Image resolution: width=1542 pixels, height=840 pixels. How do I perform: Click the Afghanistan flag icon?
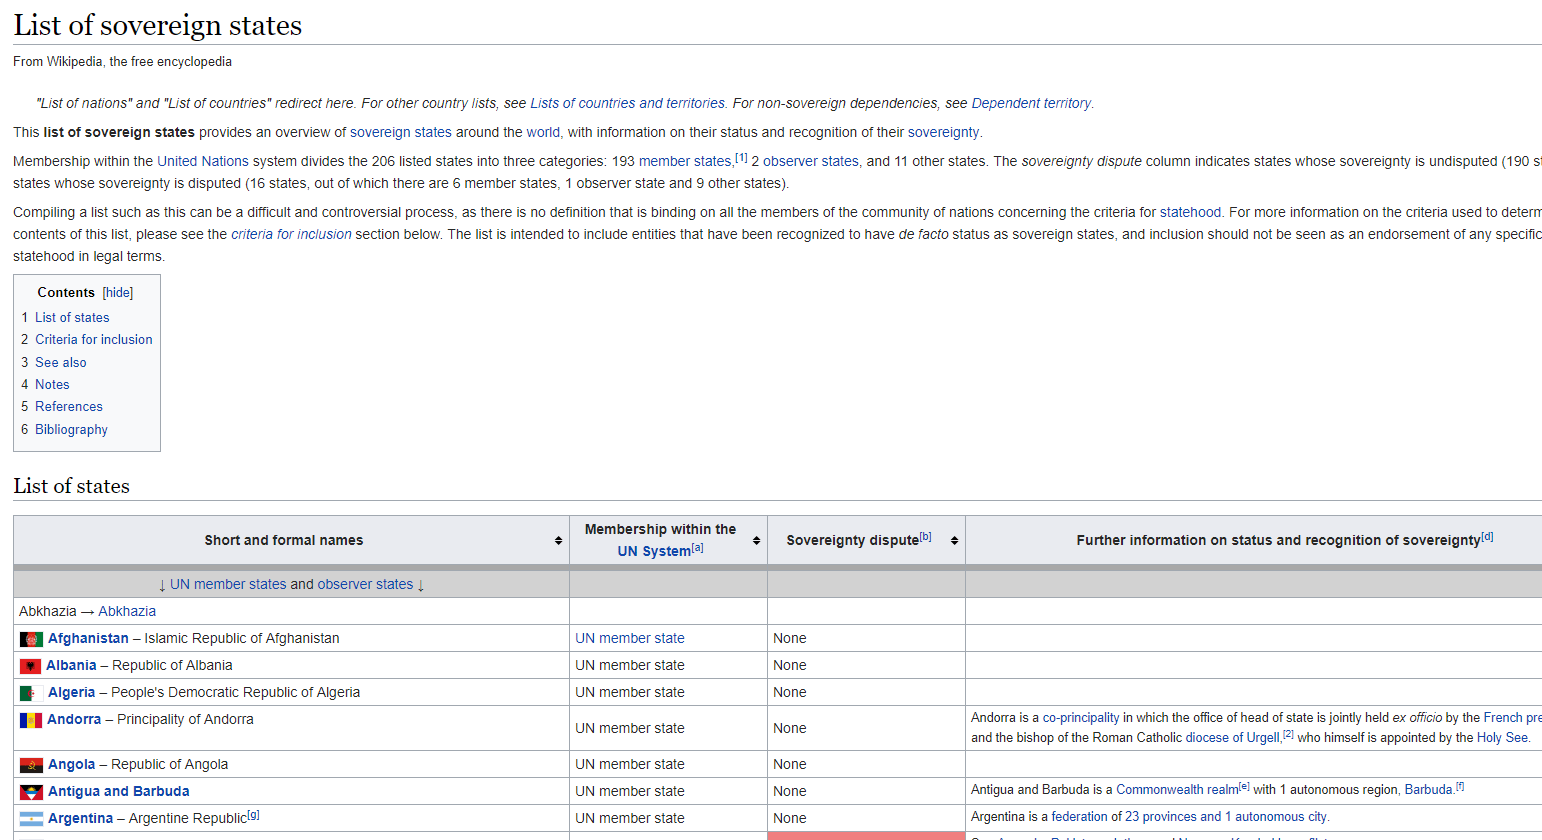point(31,639)
